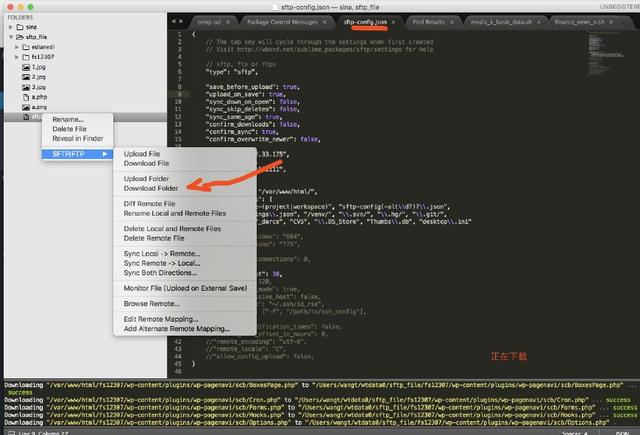Viewport: 640px width, 435px height.
Task: Close the sftp-config.json tab
Action: tap(393, 22)
